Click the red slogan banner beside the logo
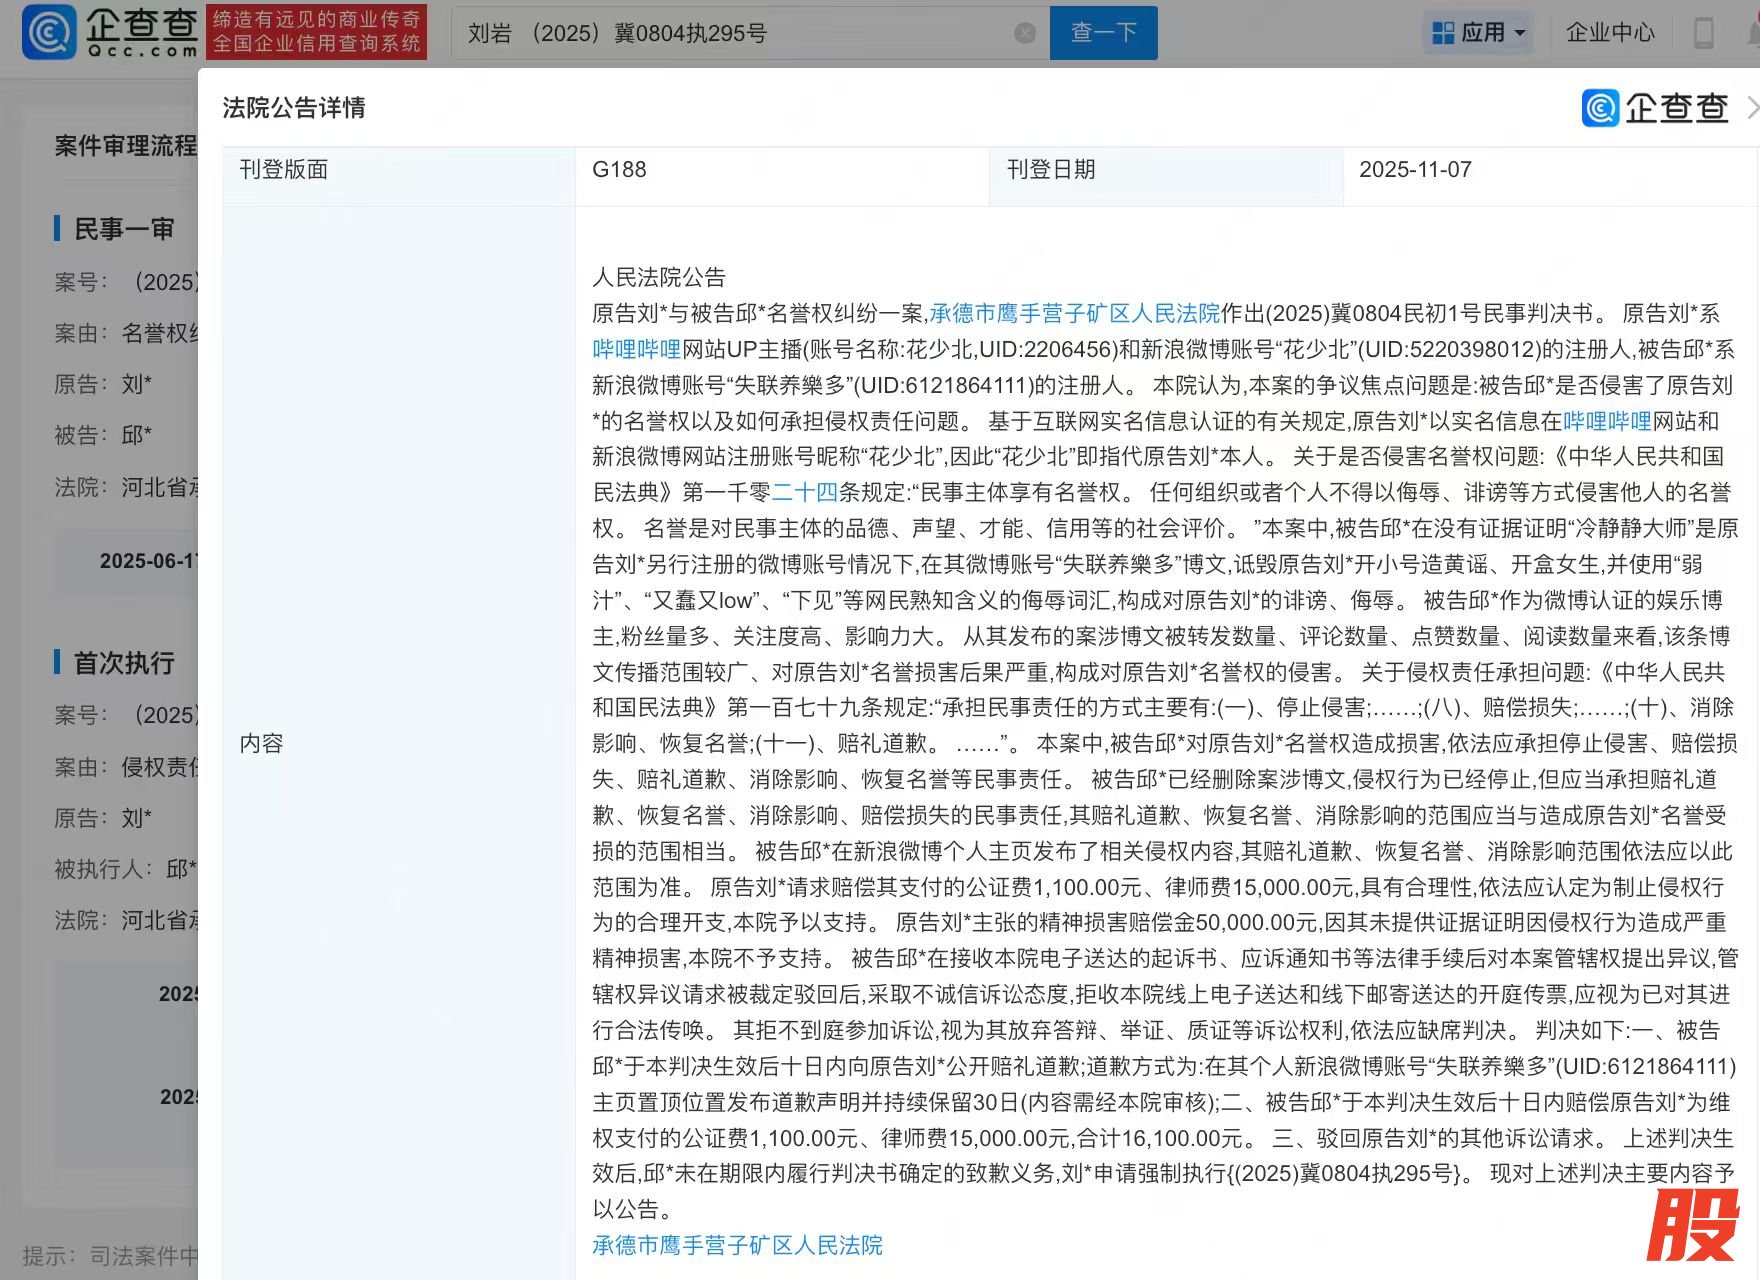Viewport: 1760px width, 1280px height. click(316, 32)
